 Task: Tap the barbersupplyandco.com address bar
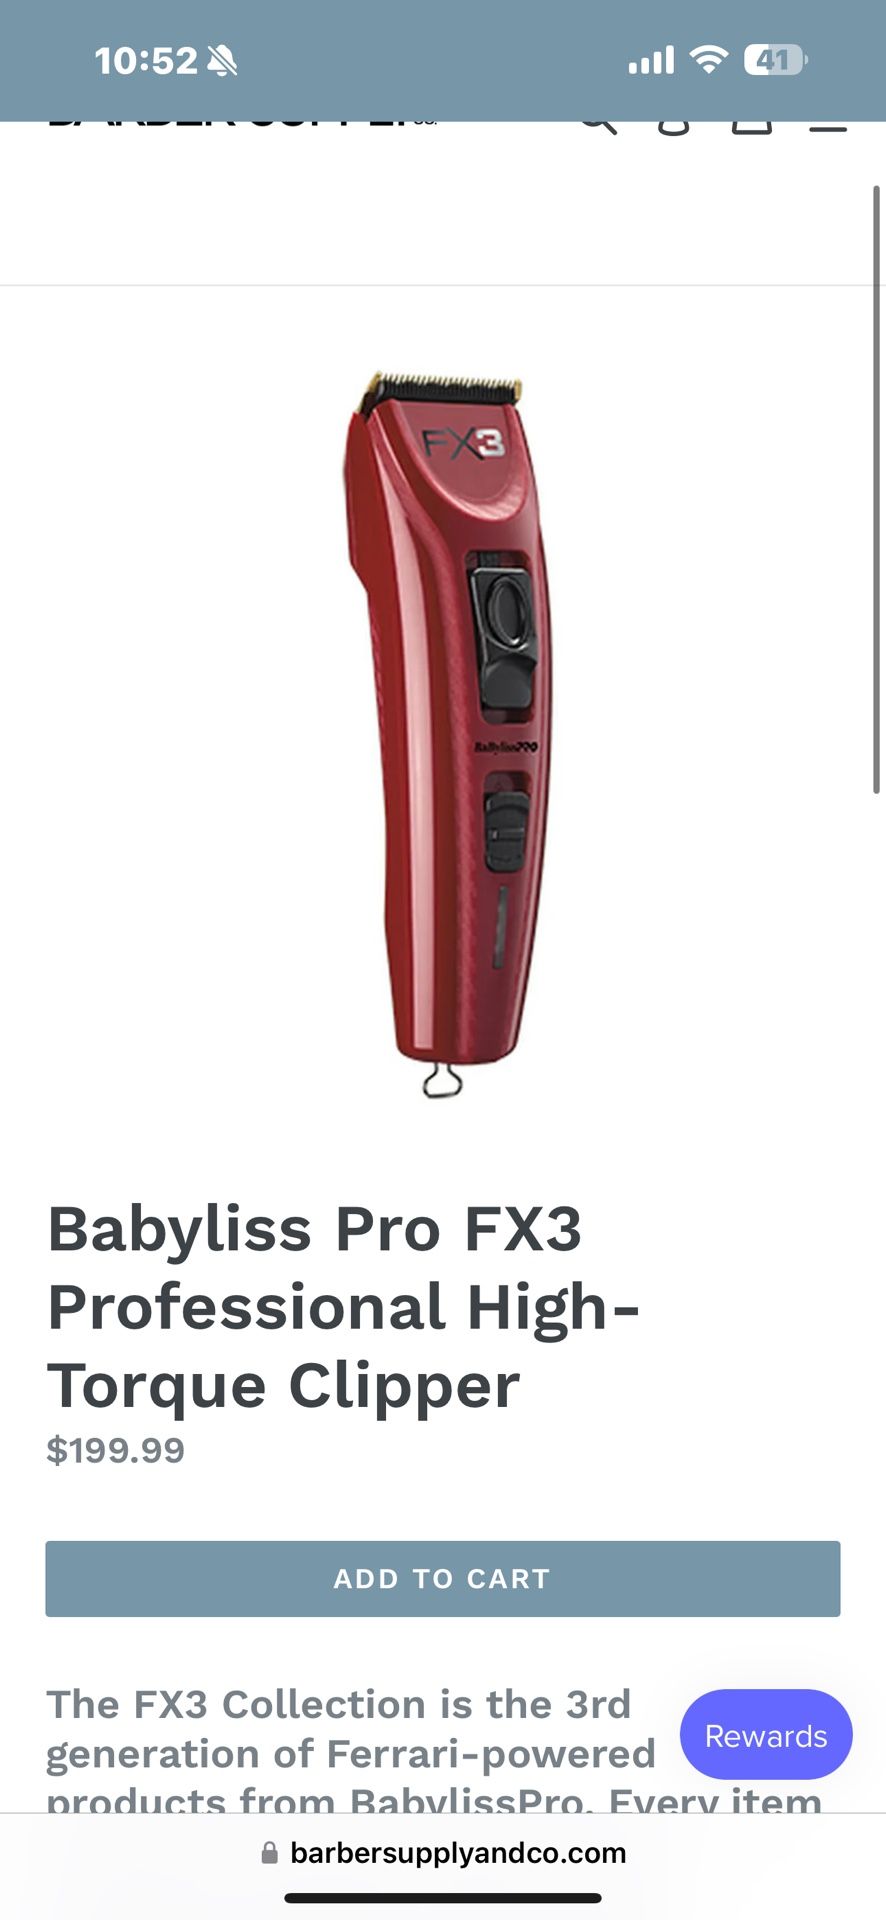(443, 1853)
